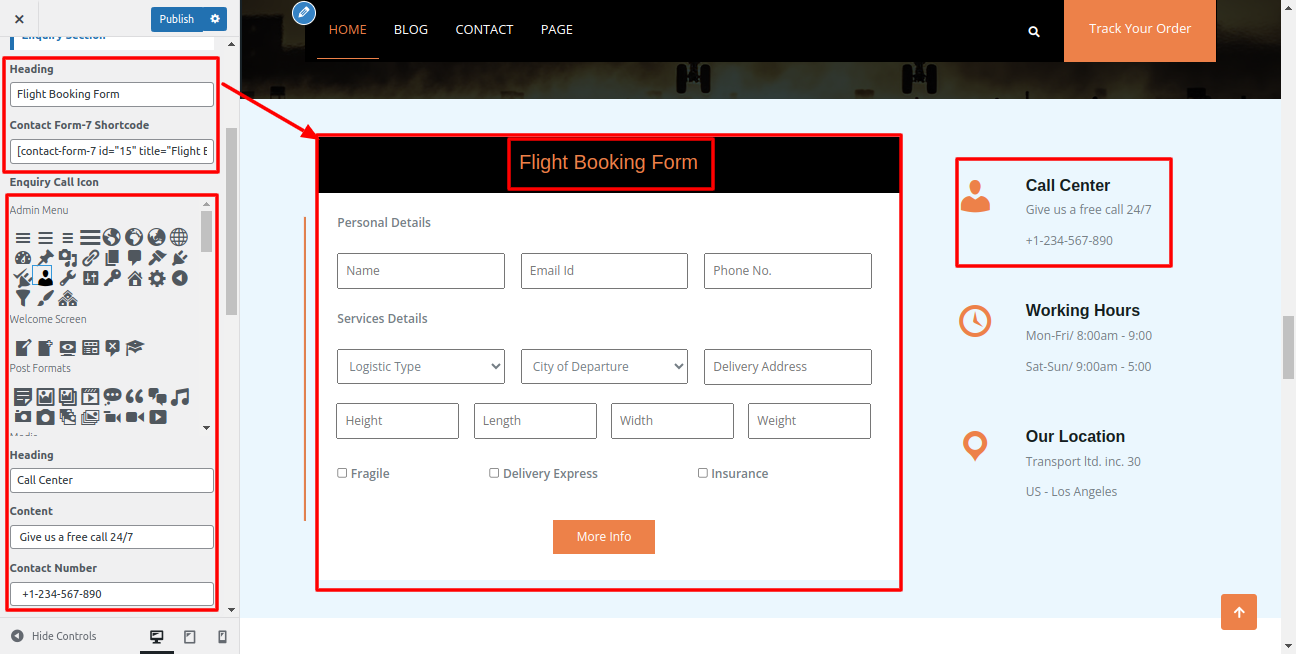The width and height of the screenshot is (1296, 654).
Task: Go to the BLOG menu item
Action: (x=411, y=29)
